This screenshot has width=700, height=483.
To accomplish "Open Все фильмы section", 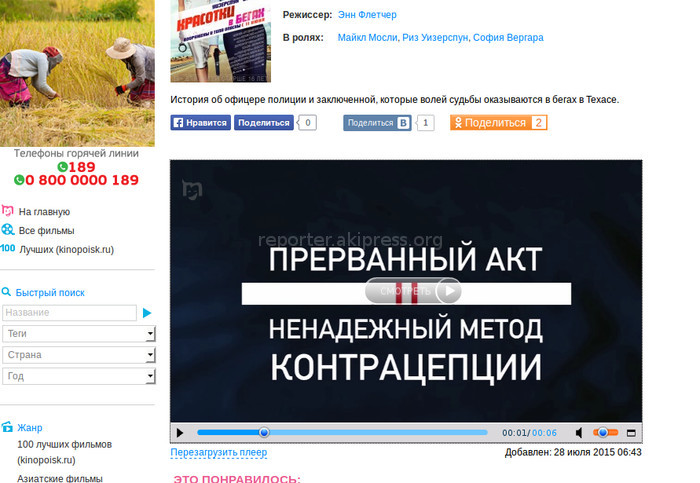I will pyautogui.click(x=46, y=231).
